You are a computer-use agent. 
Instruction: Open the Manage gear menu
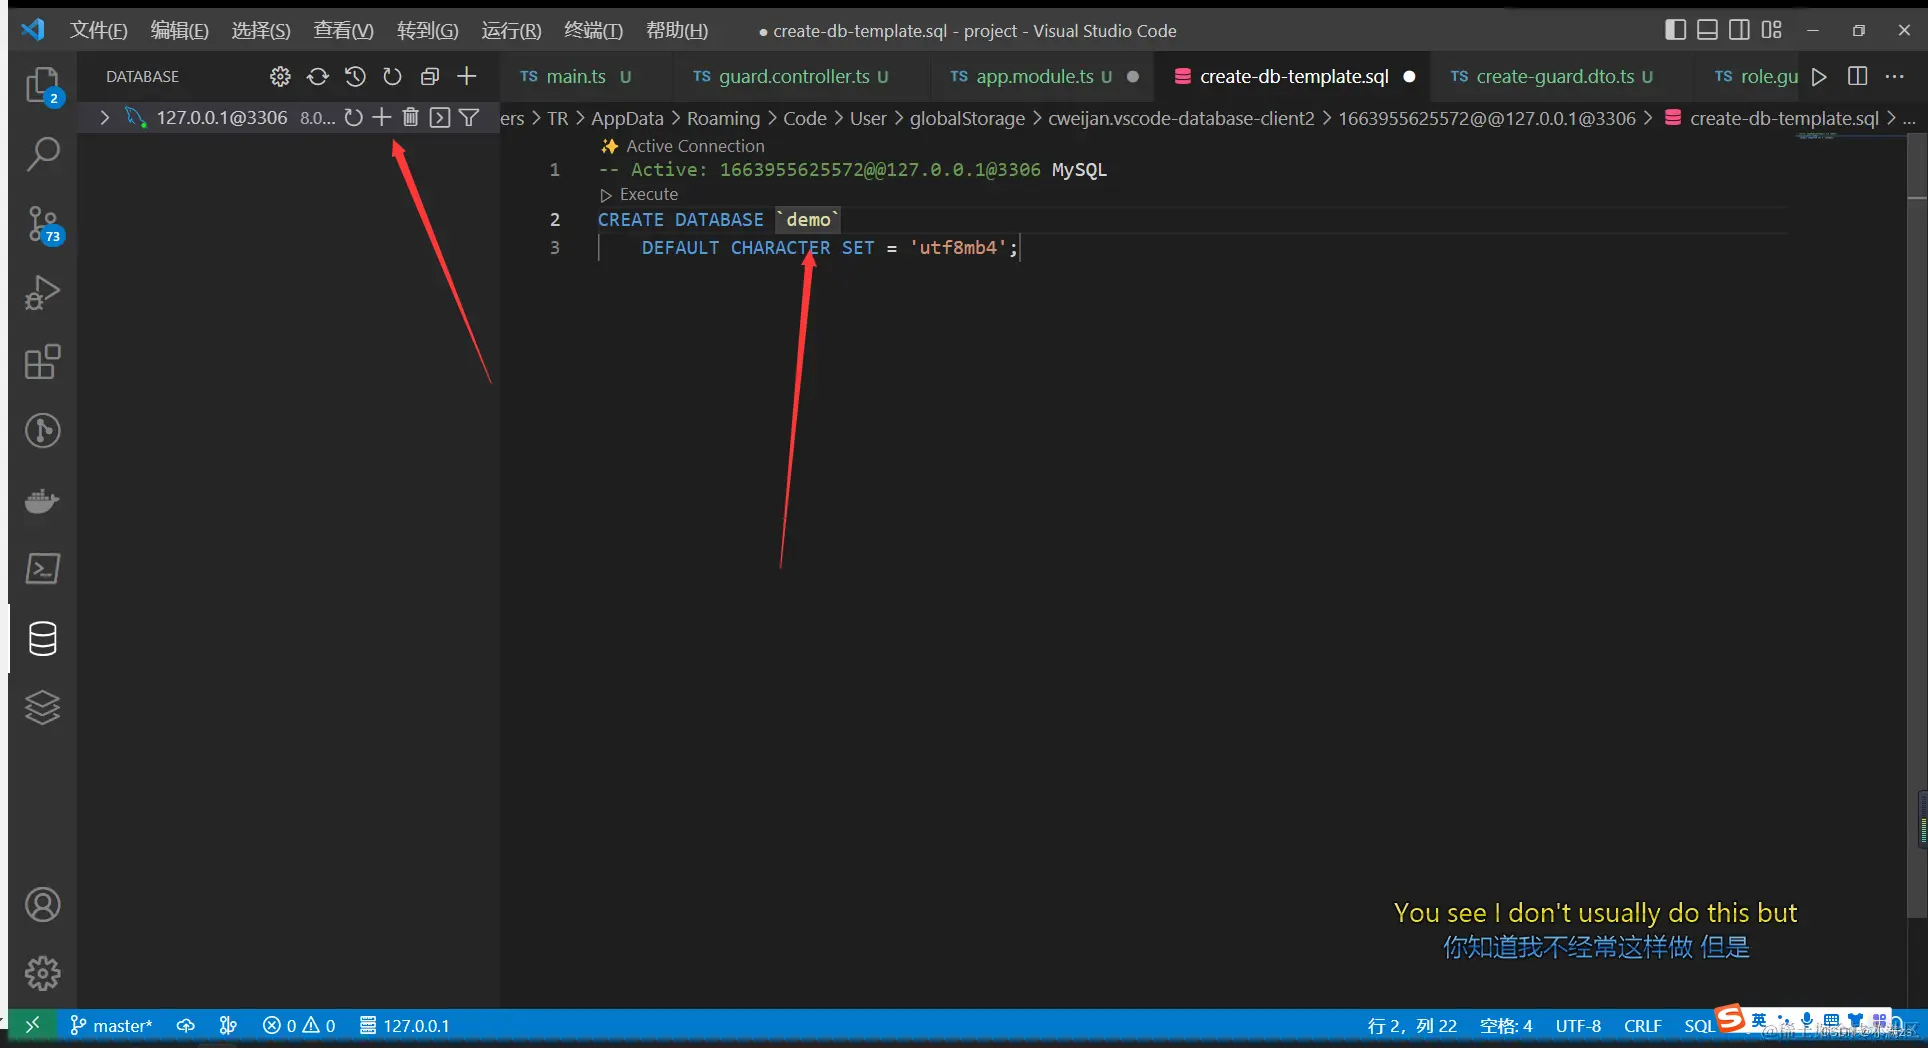click(42, 973)
